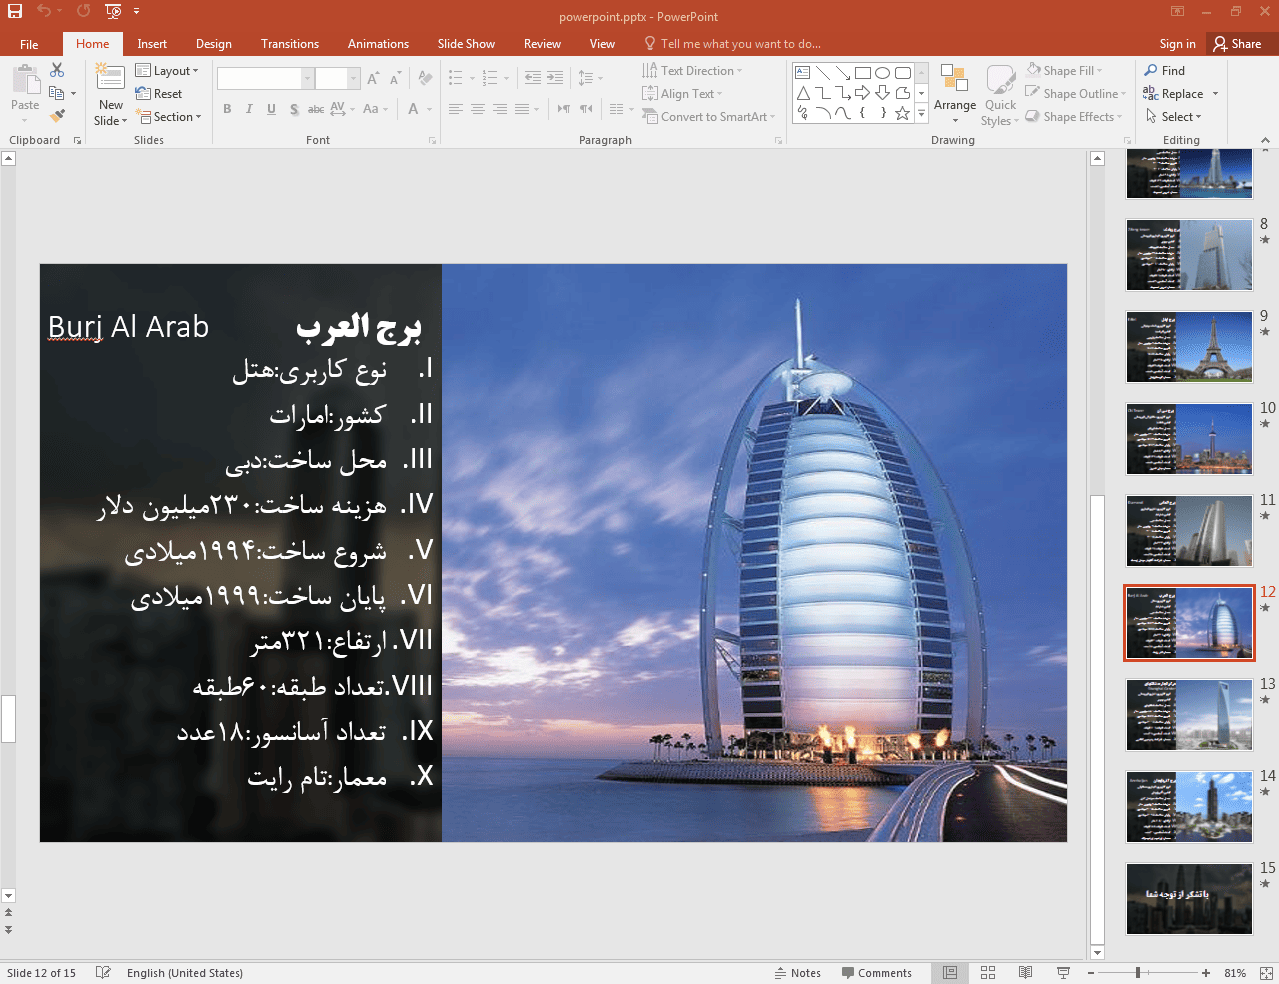Viewport: 1279px width, 984px height.
Task: Align paragraph text to the left
Action: tap(456, 109)
